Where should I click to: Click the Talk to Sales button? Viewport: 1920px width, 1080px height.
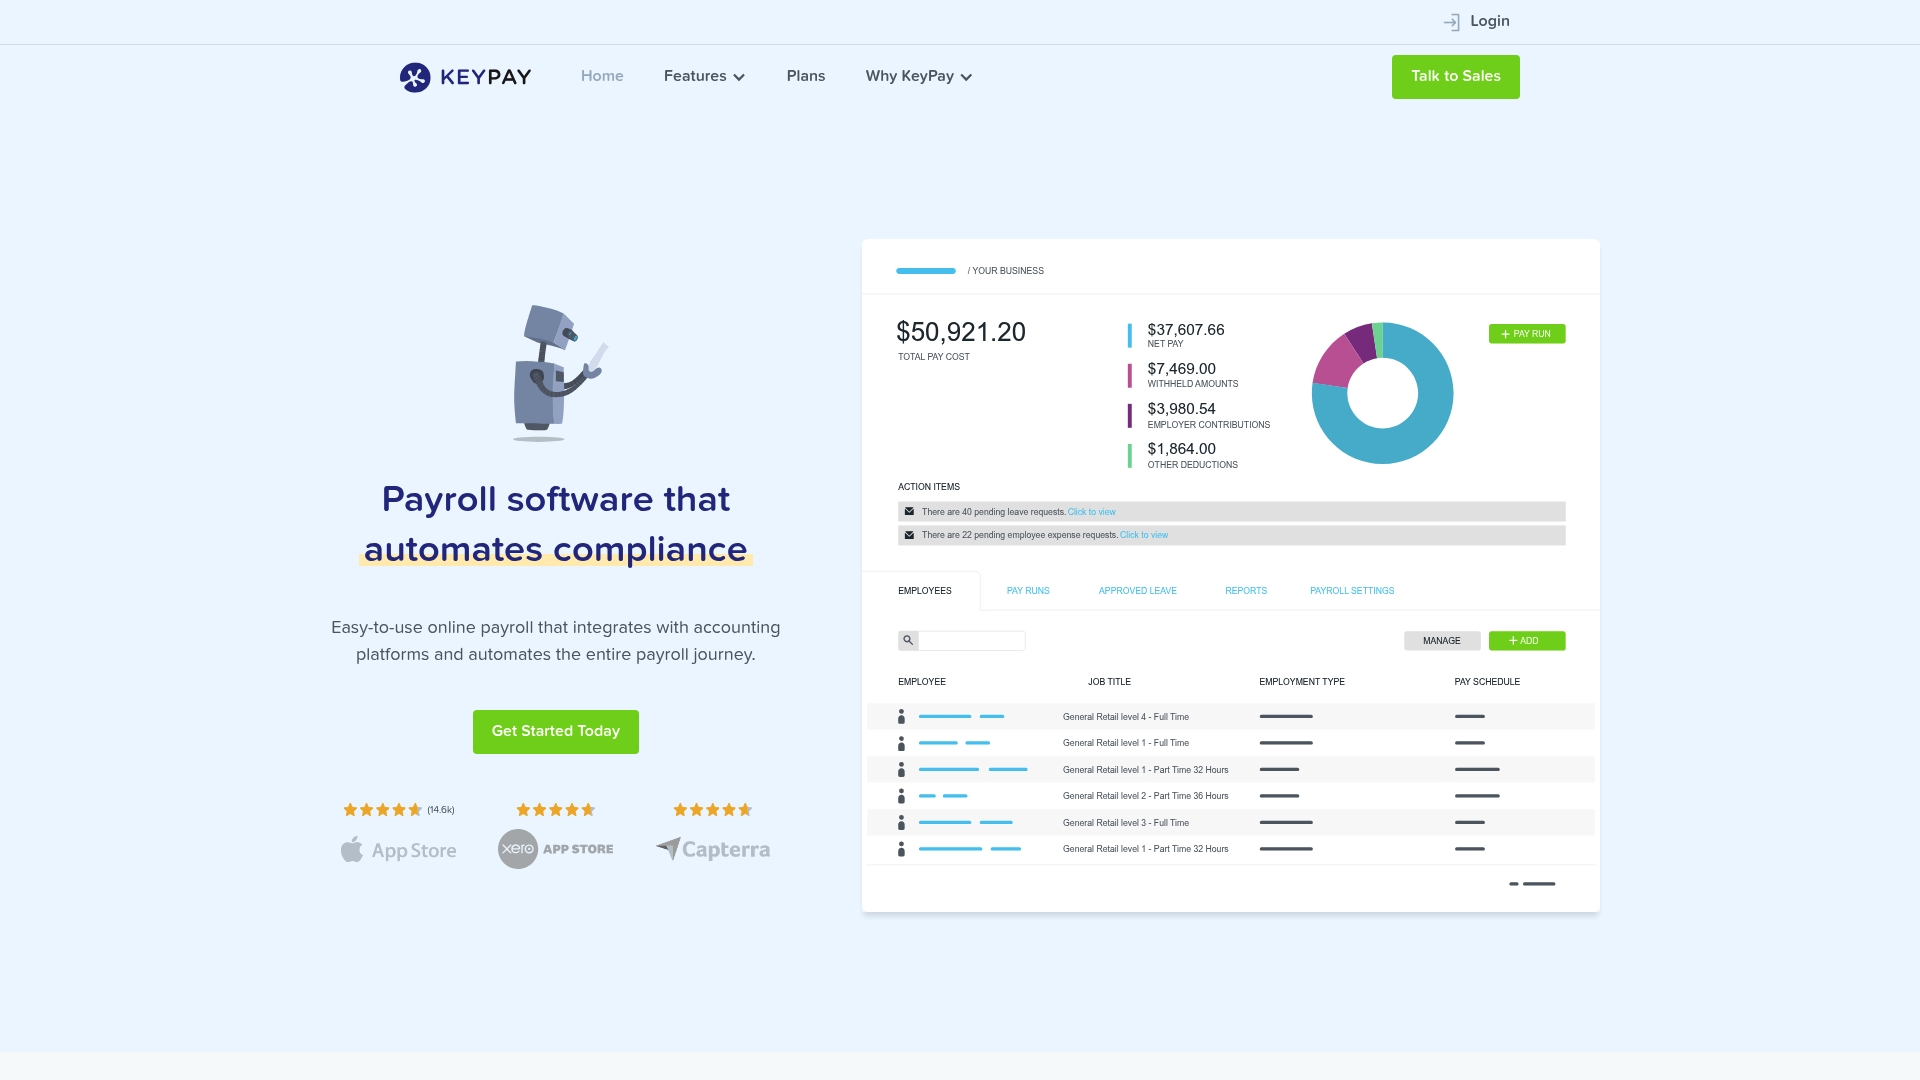tap(1456, 77)
